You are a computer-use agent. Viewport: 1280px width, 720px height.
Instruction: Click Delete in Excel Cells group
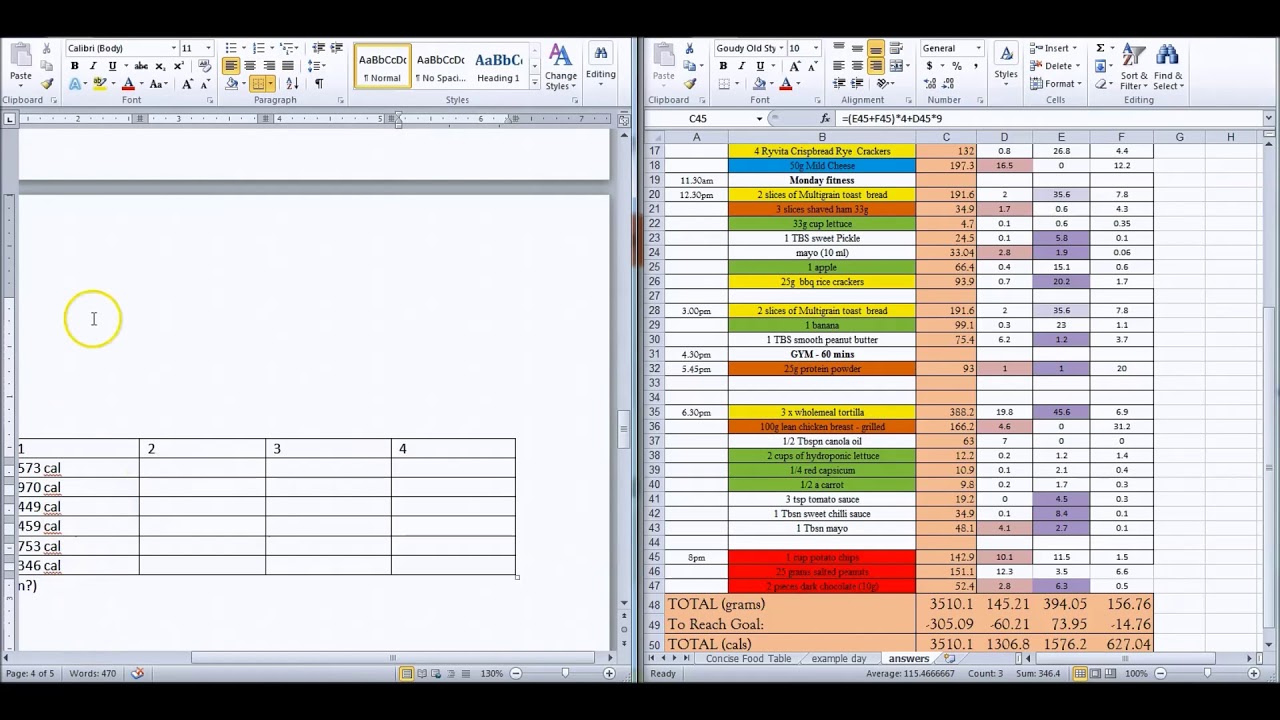[x=1055, y=66]
